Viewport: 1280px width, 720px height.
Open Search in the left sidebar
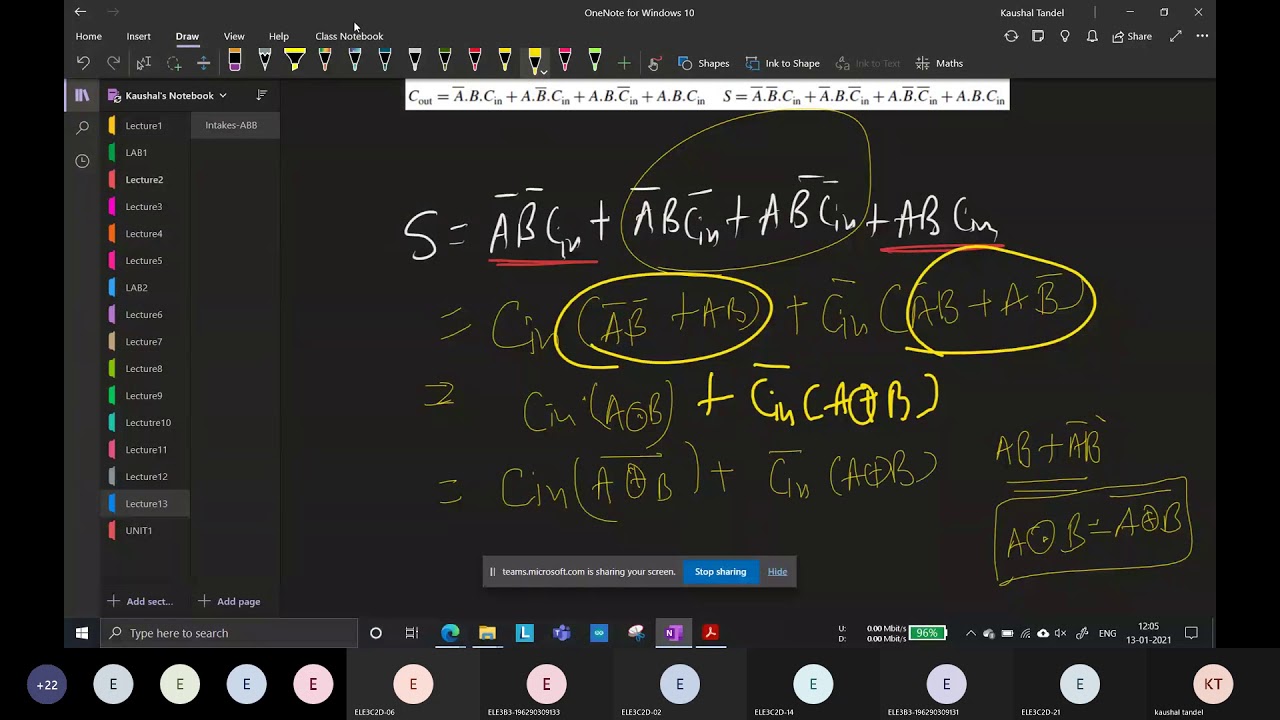pyautogui.click(x=82, y=128)
